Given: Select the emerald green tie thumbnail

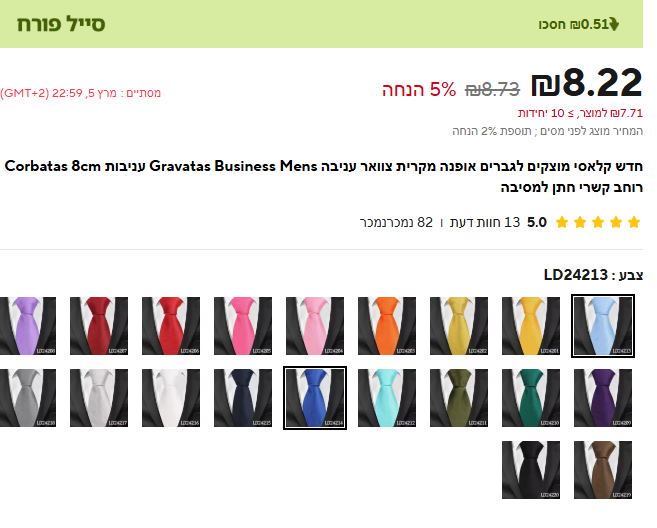Looking at the screenshot, I should (x=531, y=398).
